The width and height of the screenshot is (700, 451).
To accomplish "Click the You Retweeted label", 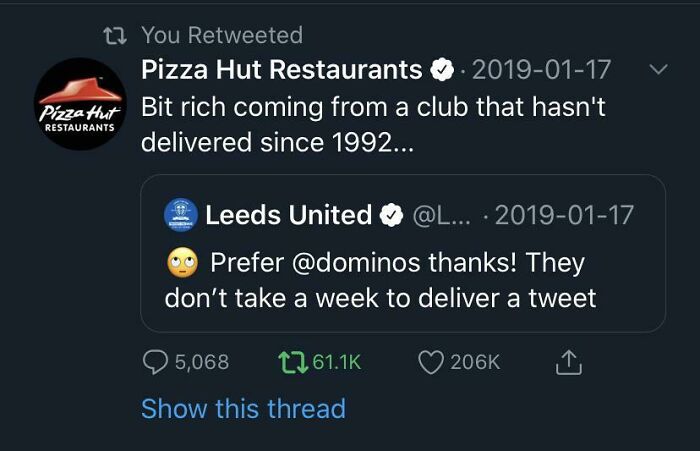I will click(222, 35).
